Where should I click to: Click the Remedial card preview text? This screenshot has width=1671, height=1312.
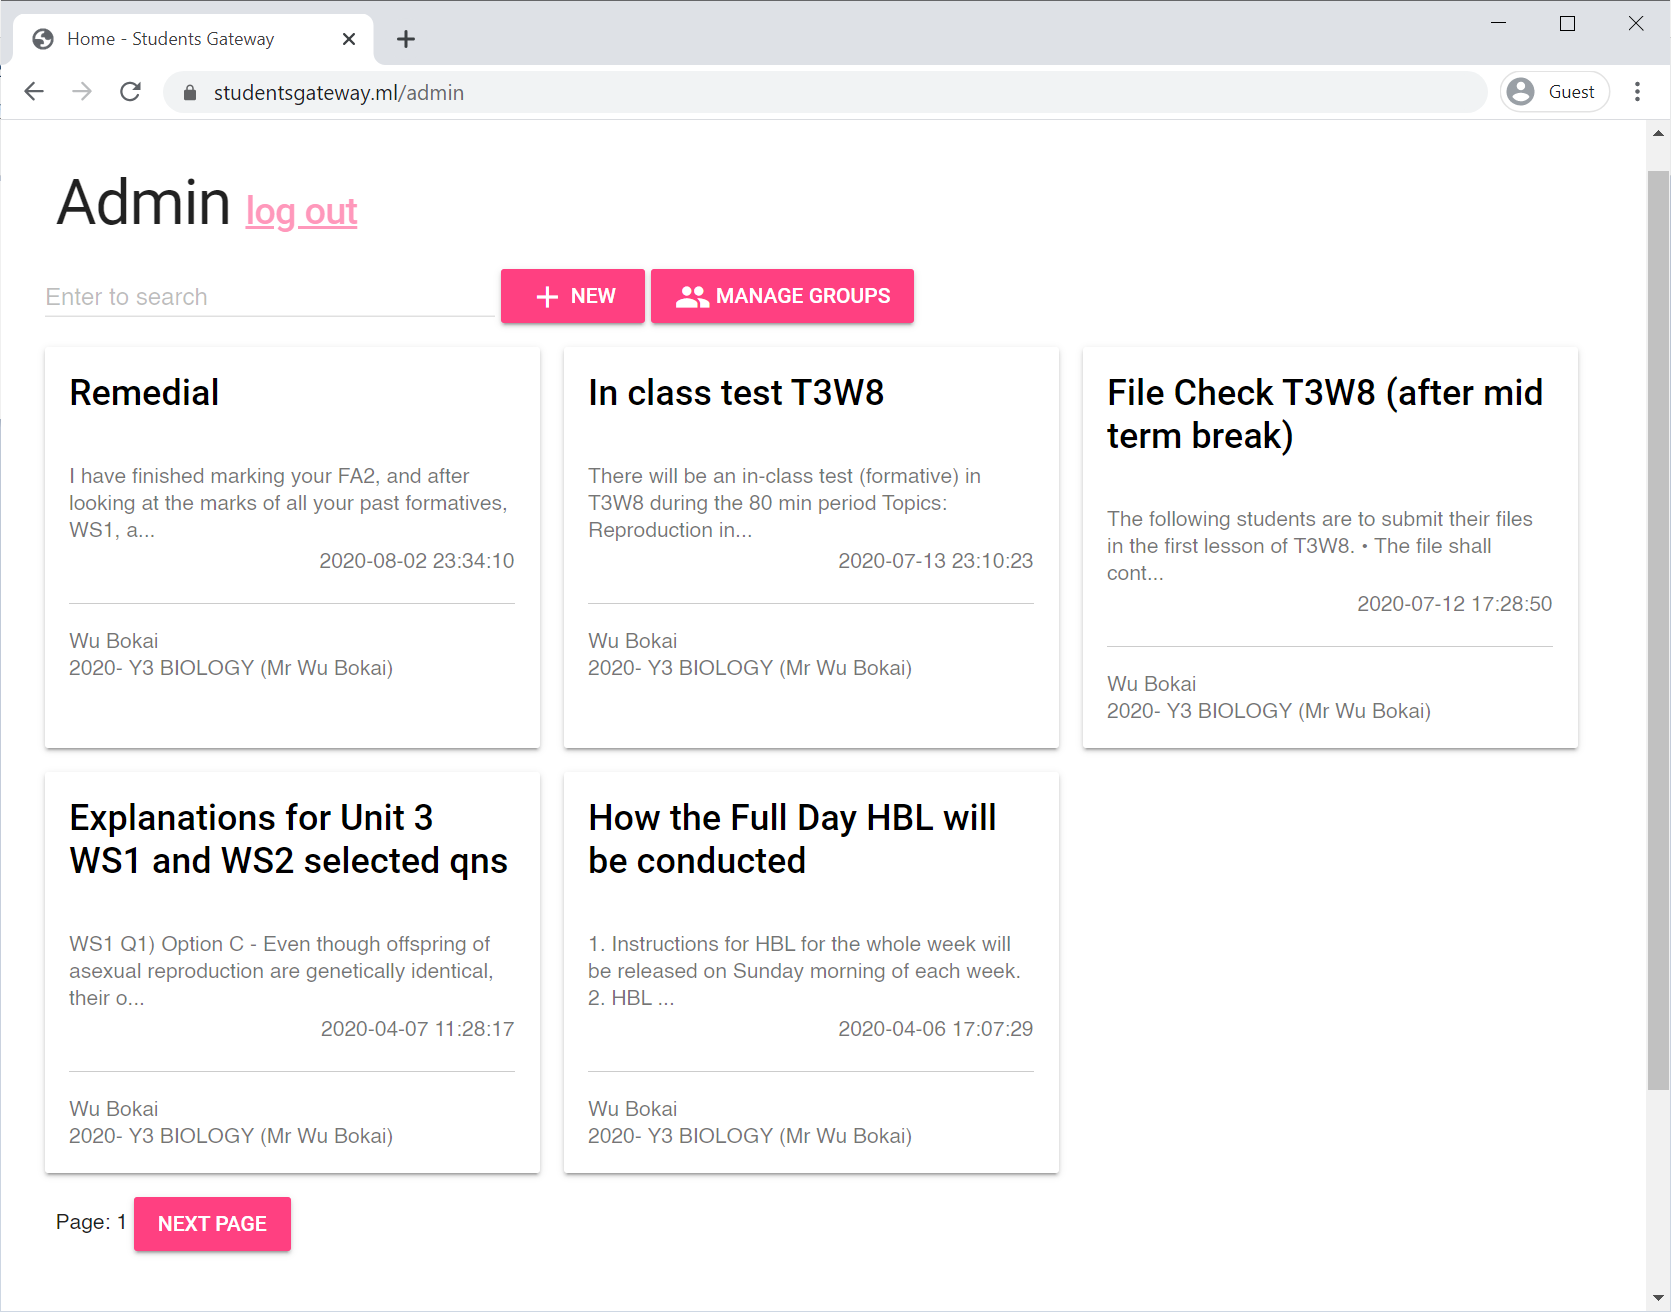pos(288,503)
